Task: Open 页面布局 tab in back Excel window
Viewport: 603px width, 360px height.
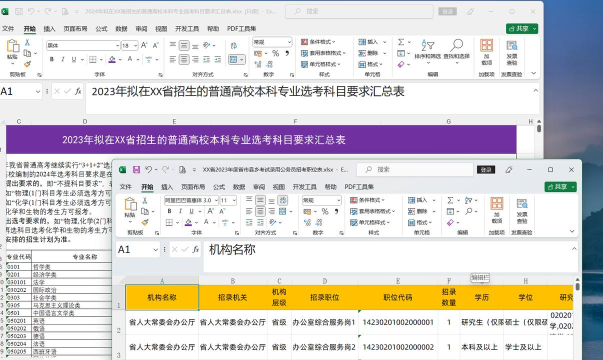Action: click(75, 29)
